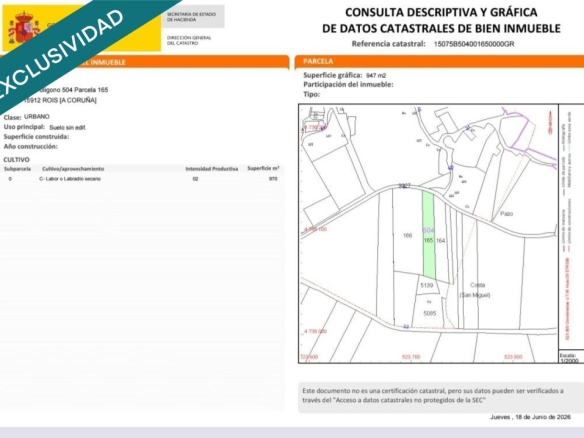Click the '970' surface cell in table
The image size is (584, 438).
coord(273,179)
